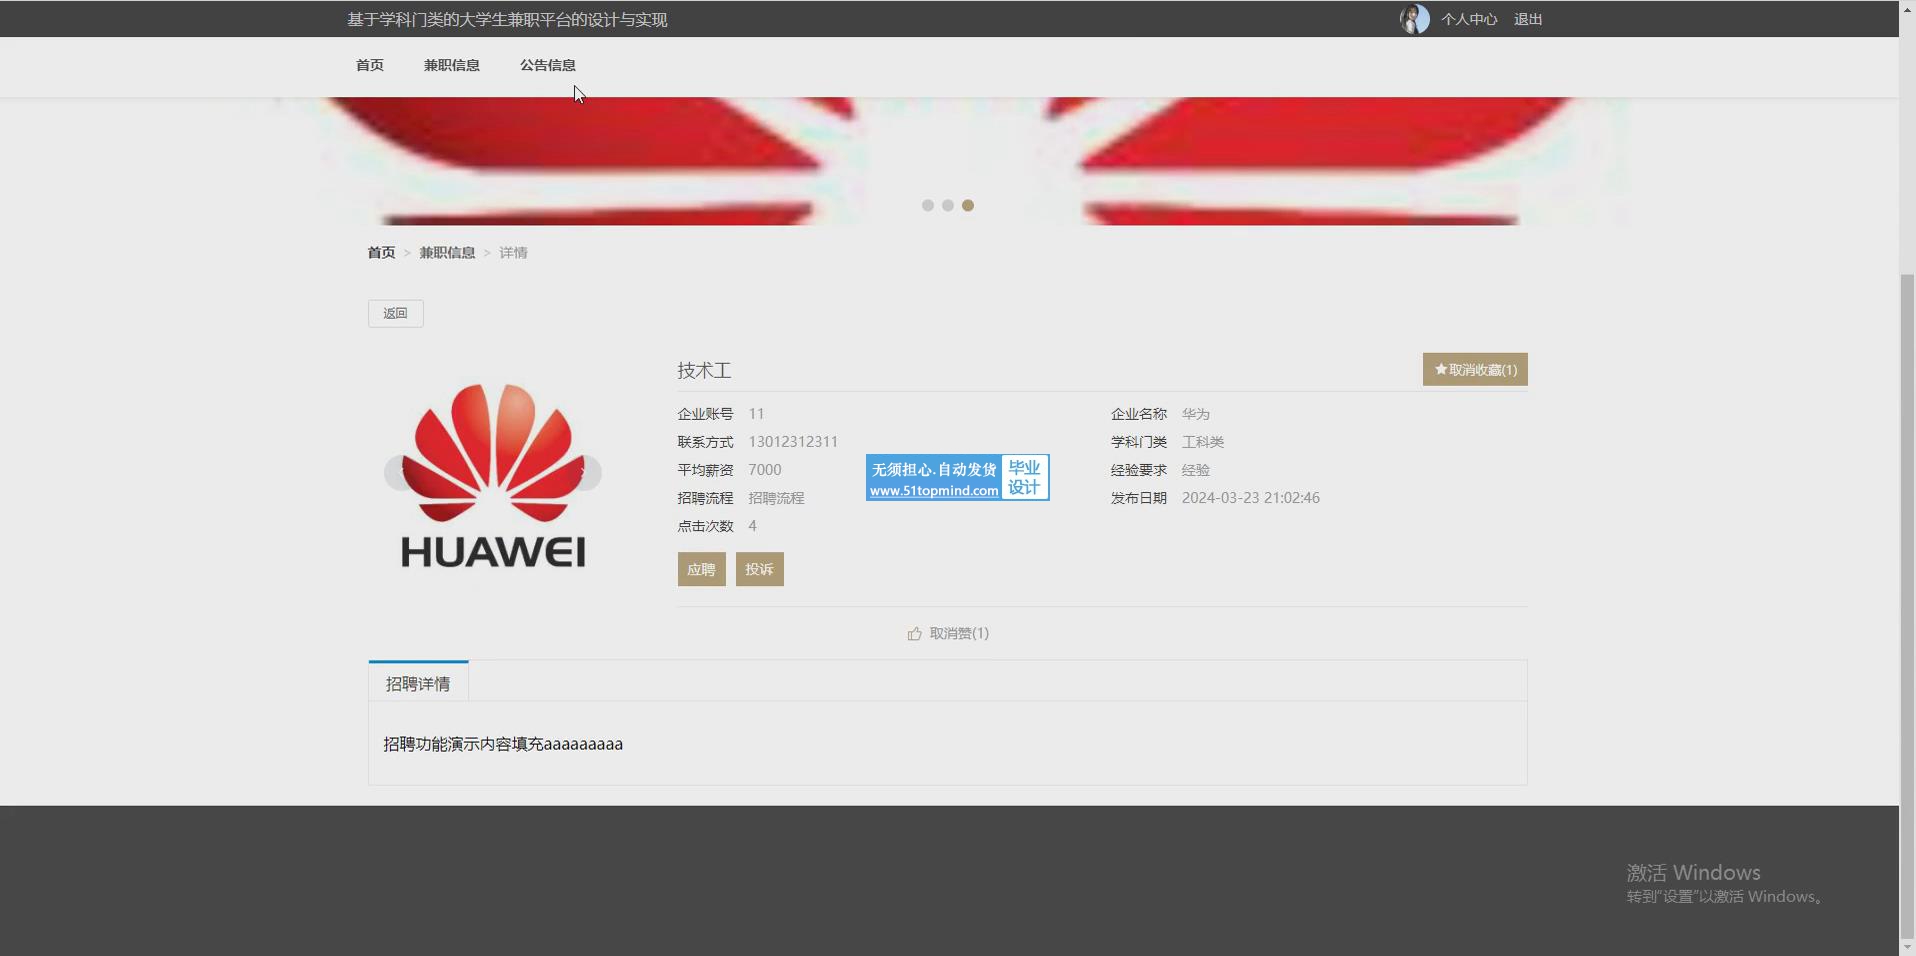Click the thumbs-up unlike icon
1916x956 pixels.
pos(914,634)
